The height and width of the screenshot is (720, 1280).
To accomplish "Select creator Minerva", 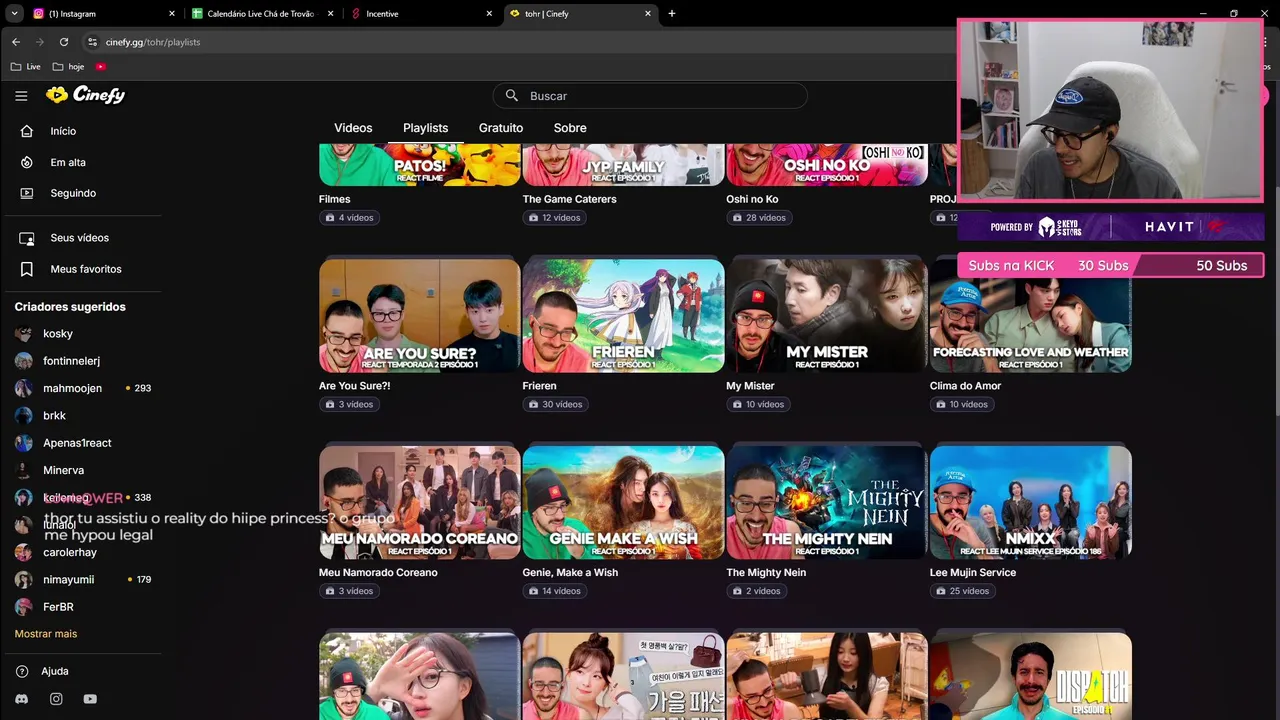I will point(63,470).
